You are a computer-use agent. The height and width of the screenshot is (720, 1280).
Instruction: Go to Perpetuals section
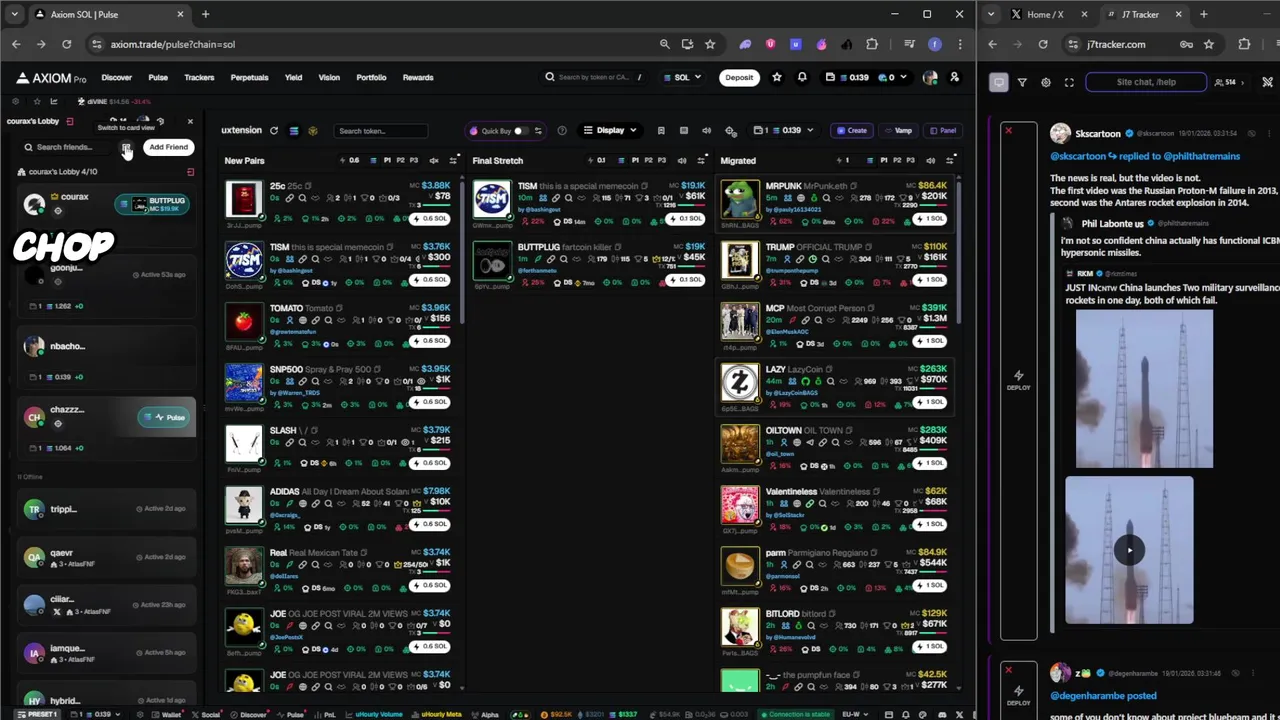249,77
